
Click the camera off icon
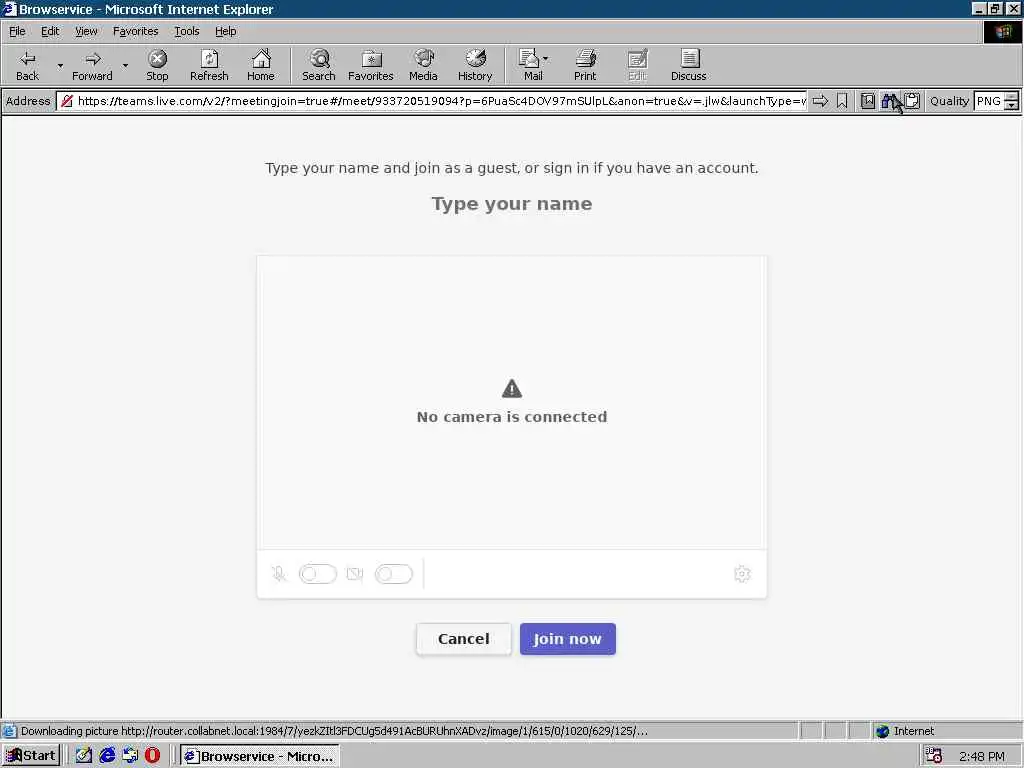tap(355, 574)
